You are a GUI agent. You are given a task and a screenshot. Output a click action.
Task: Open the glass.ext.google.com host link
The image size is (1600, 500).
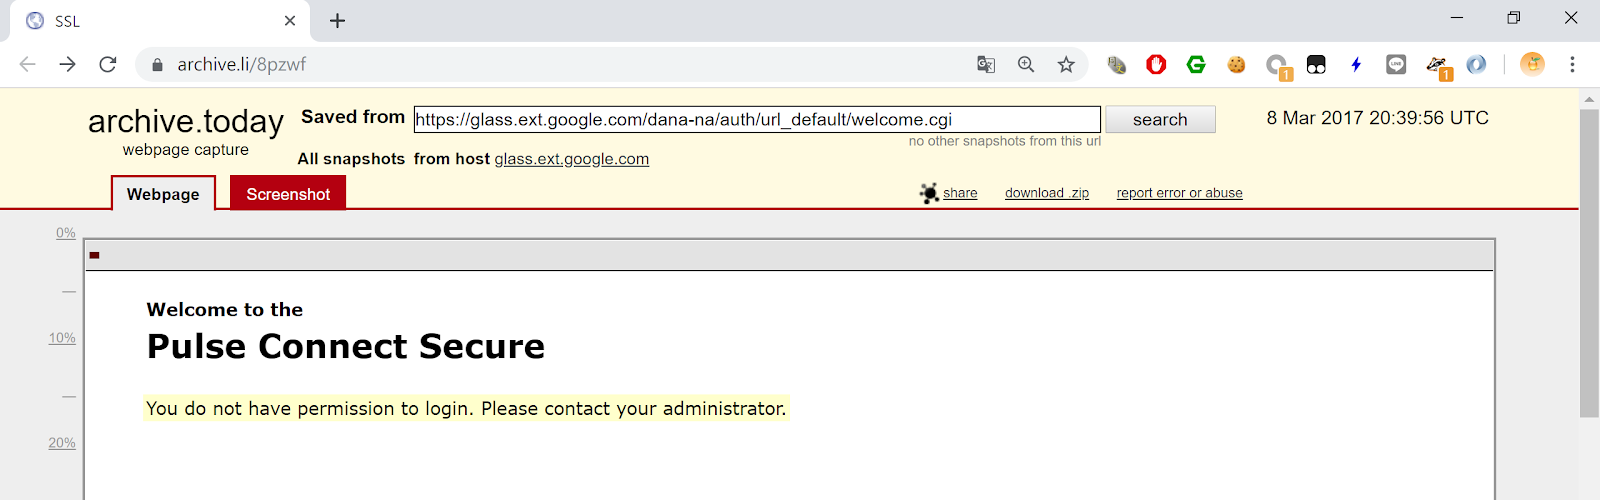(x=572, y=159)
